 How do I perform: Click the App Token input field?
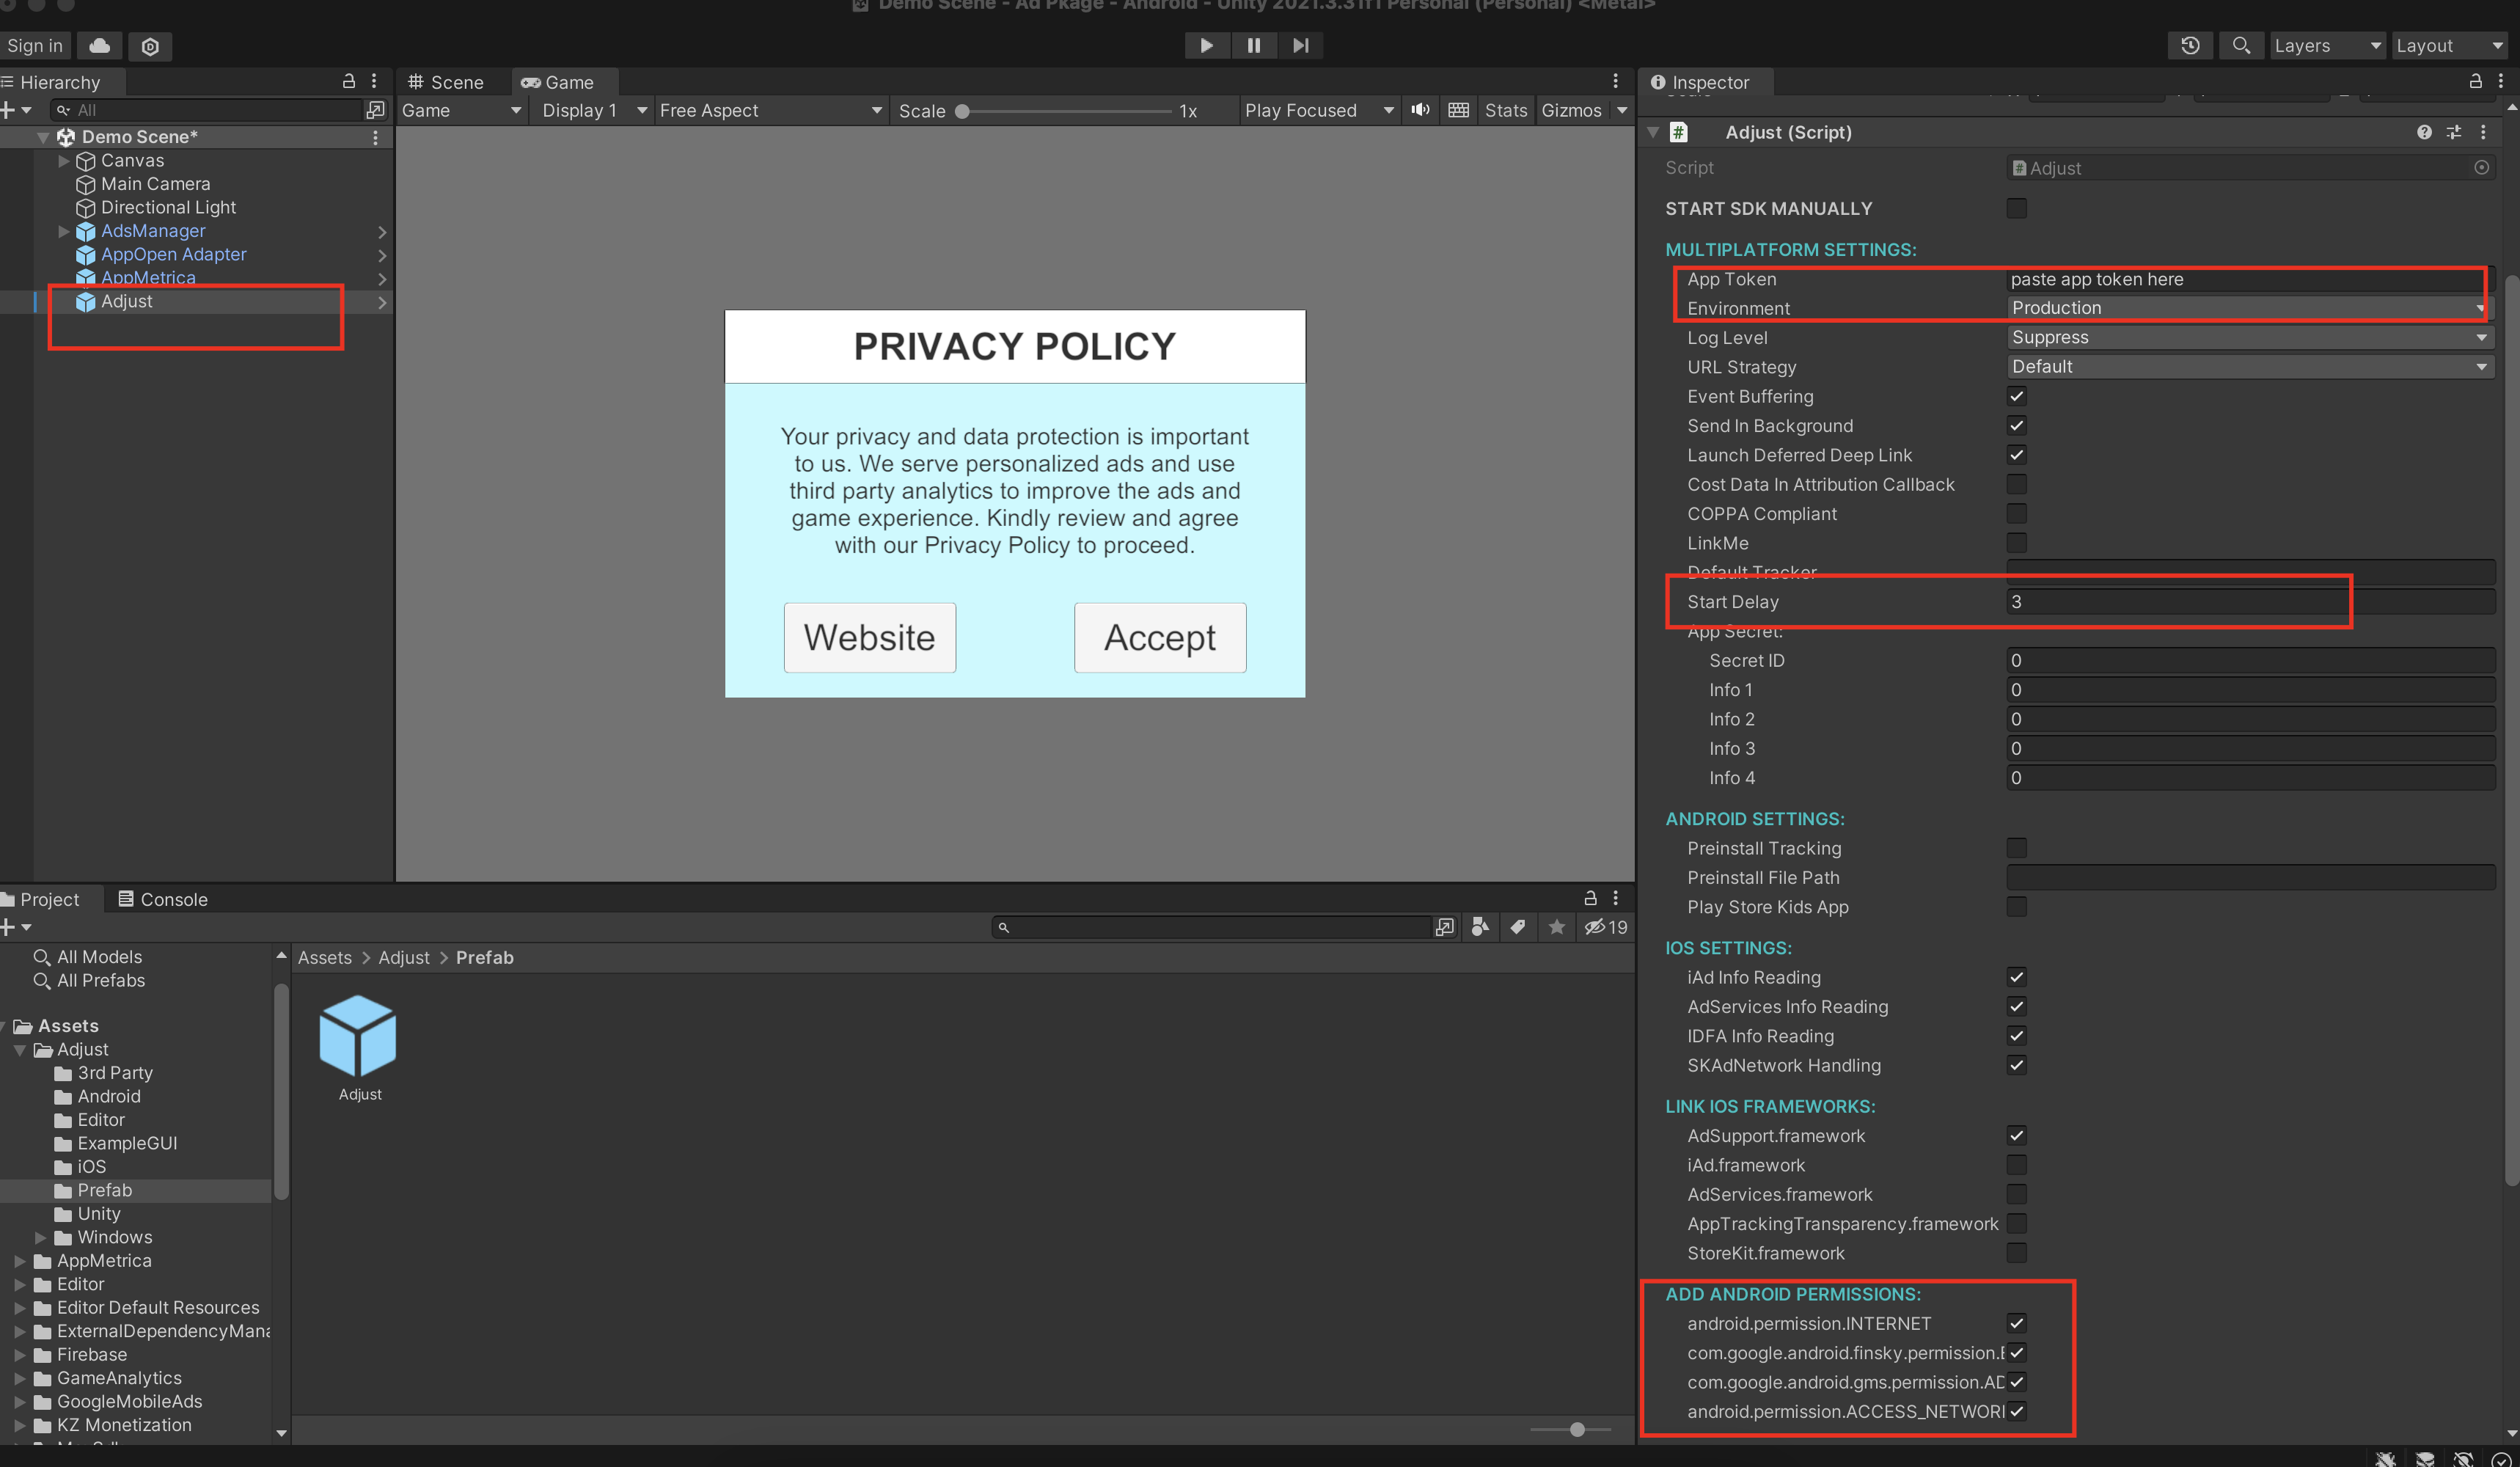coord(2246,279)
